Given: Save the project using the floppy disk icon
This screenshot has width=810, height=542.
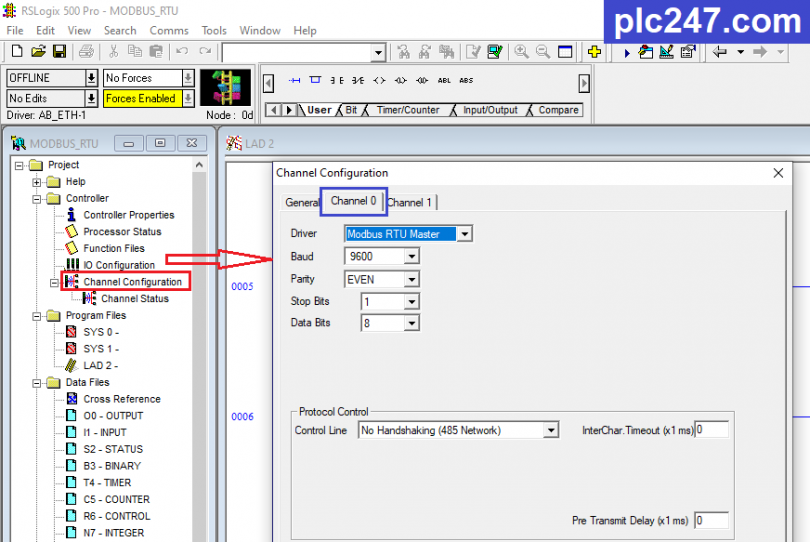Looking at the screenshot, I should (59, 52).
